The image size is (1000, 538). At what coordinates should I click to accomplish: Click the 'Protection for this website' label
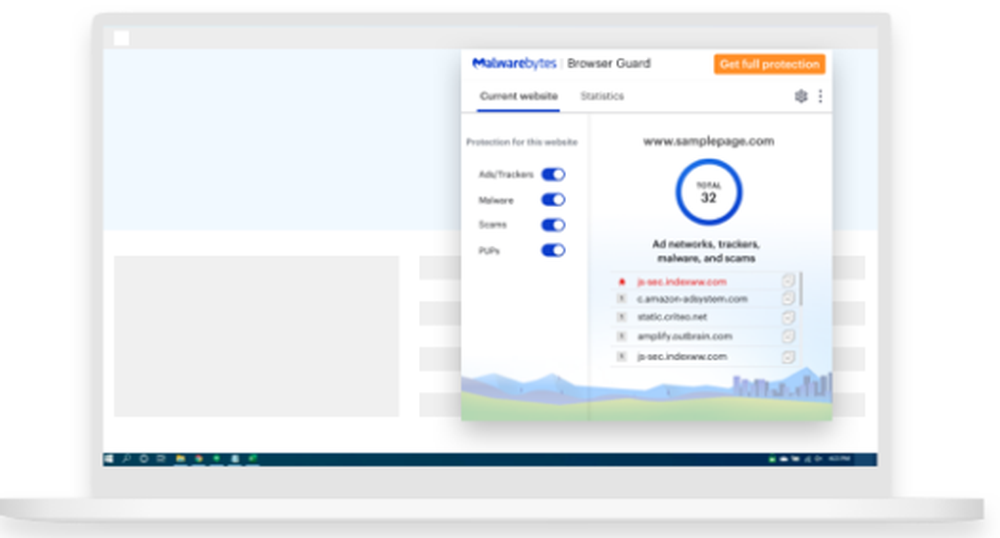[x=522, y=142]
